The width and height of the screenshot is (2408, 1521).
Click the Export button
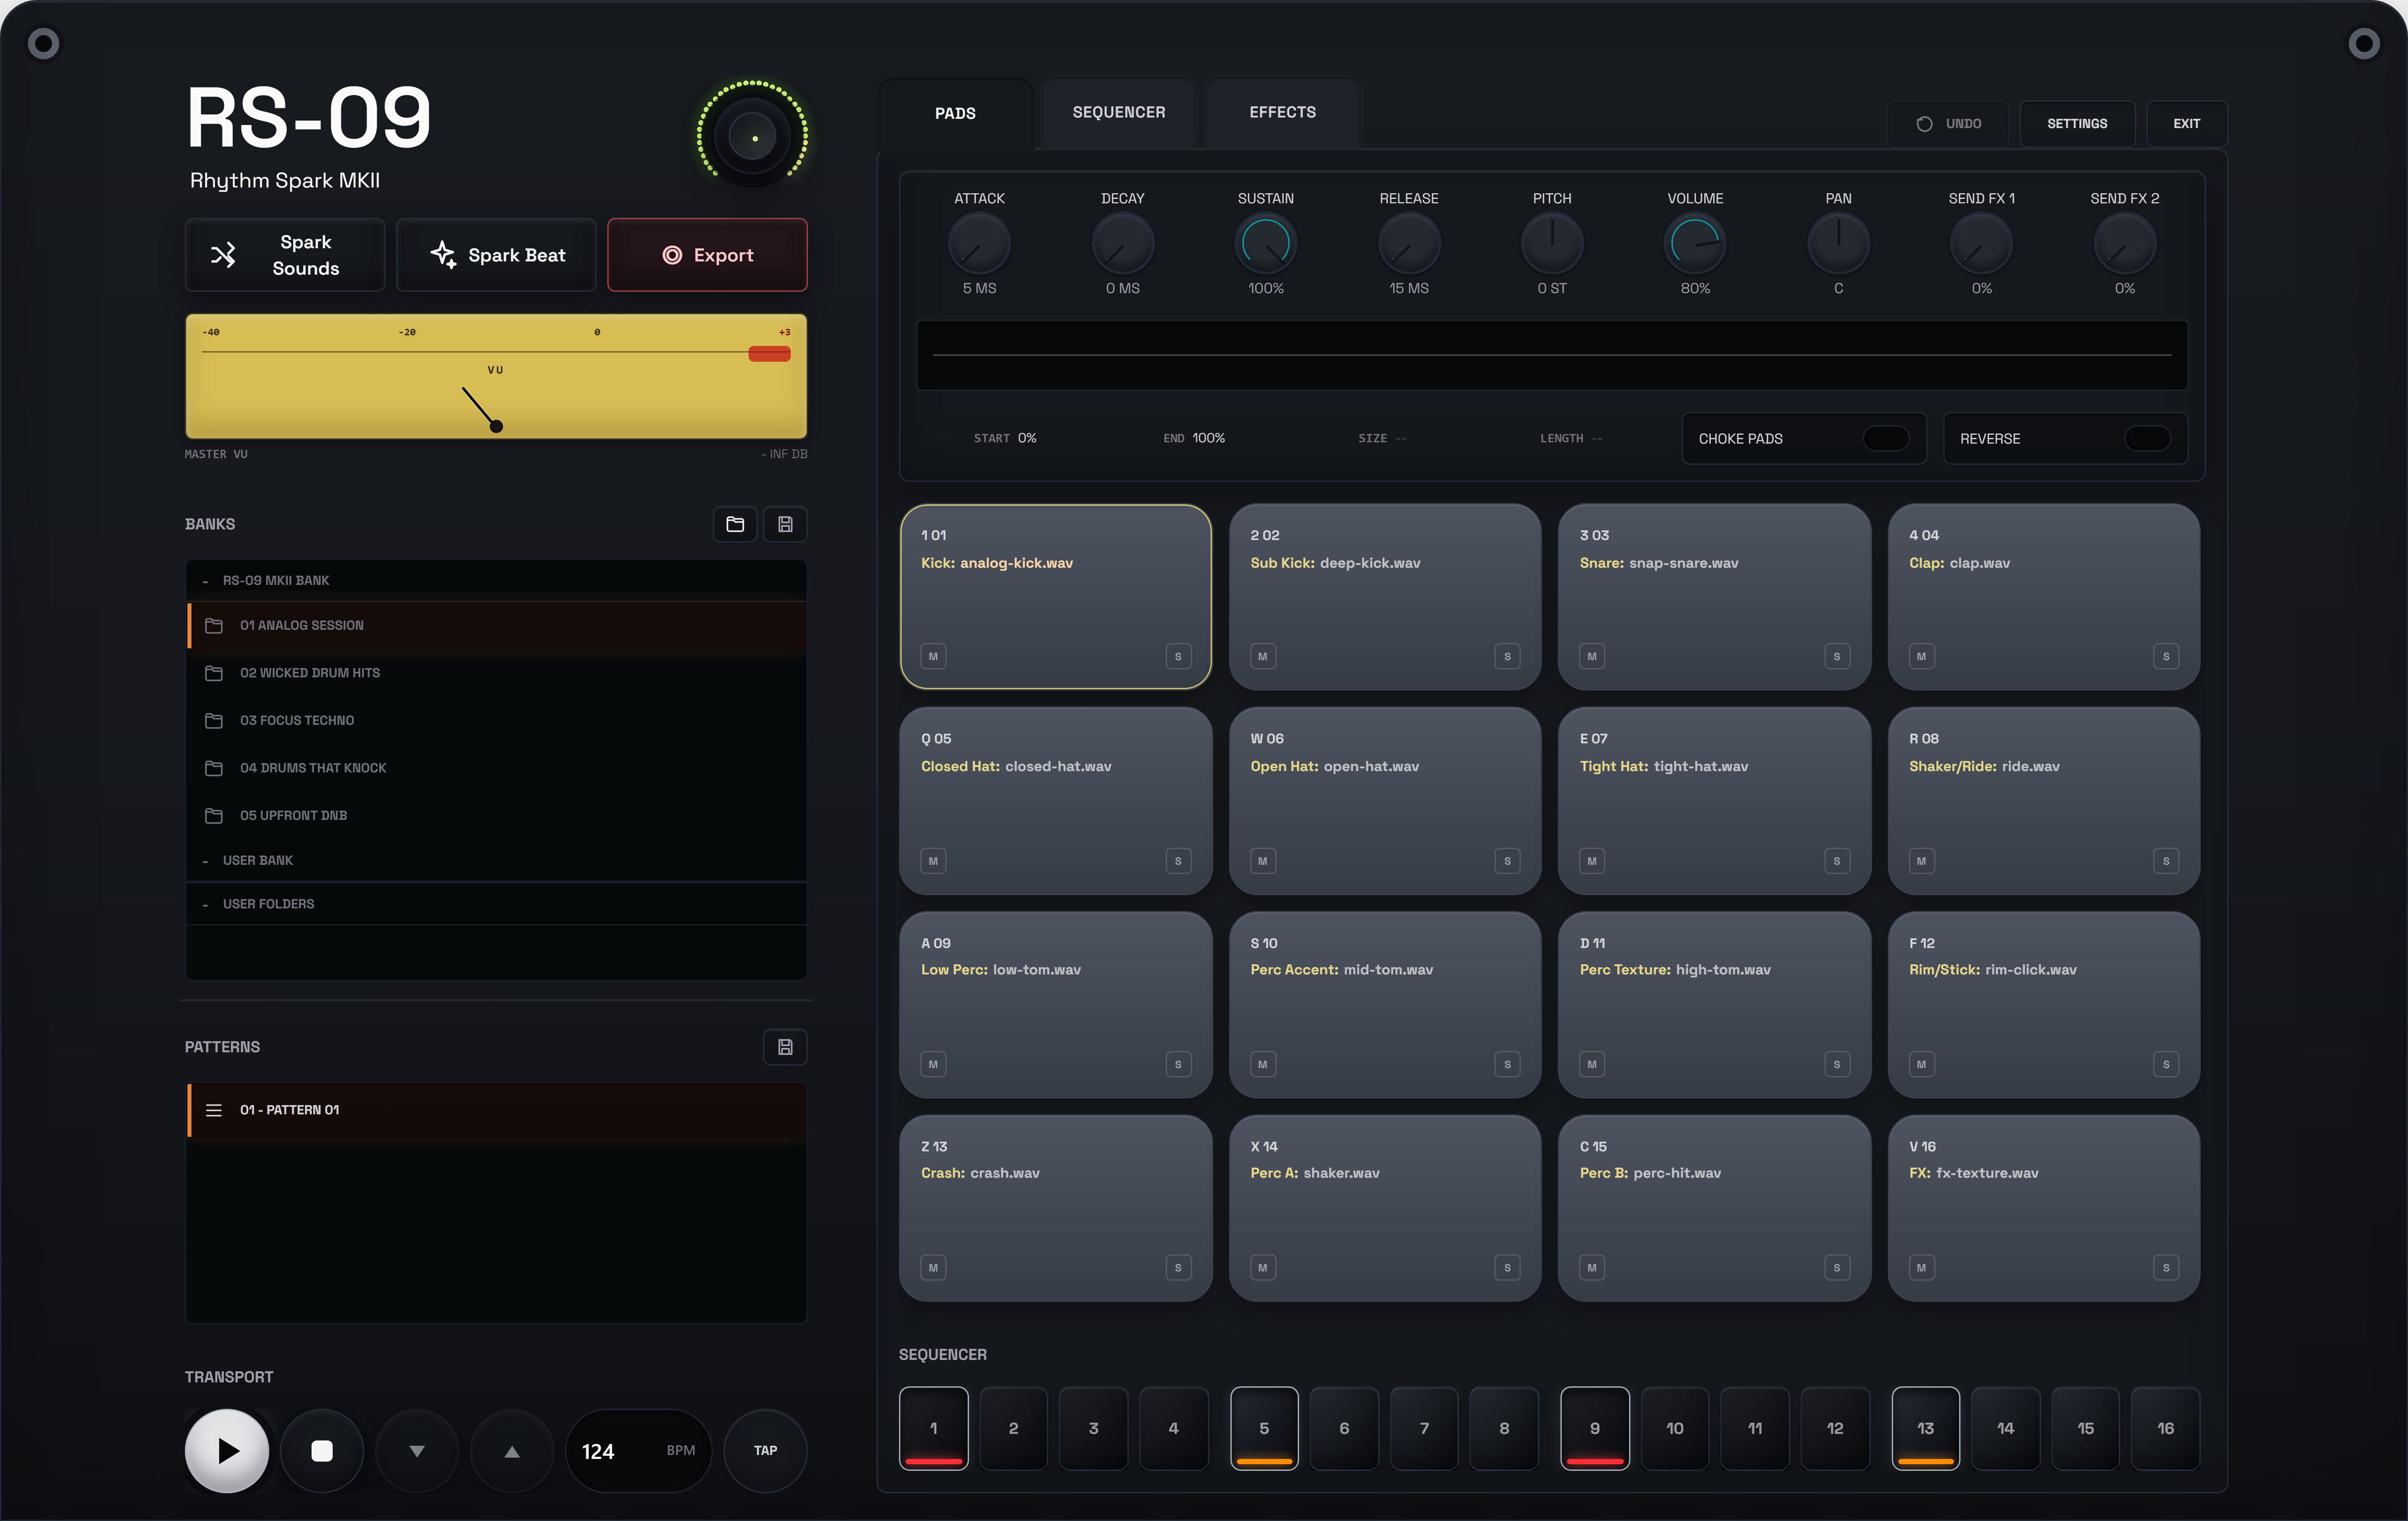point(707,255)
